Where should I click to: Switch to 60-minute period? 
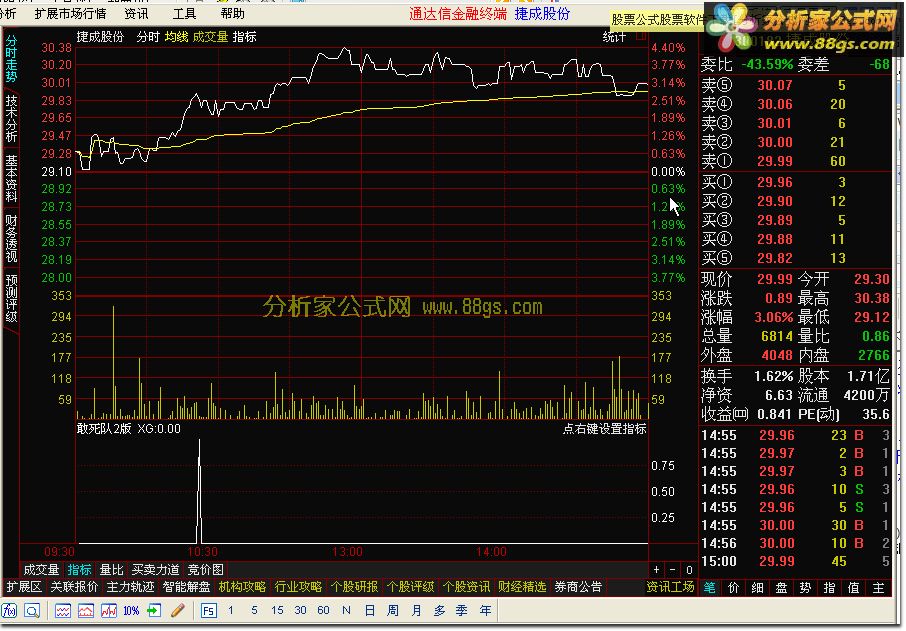click(324, 610)
